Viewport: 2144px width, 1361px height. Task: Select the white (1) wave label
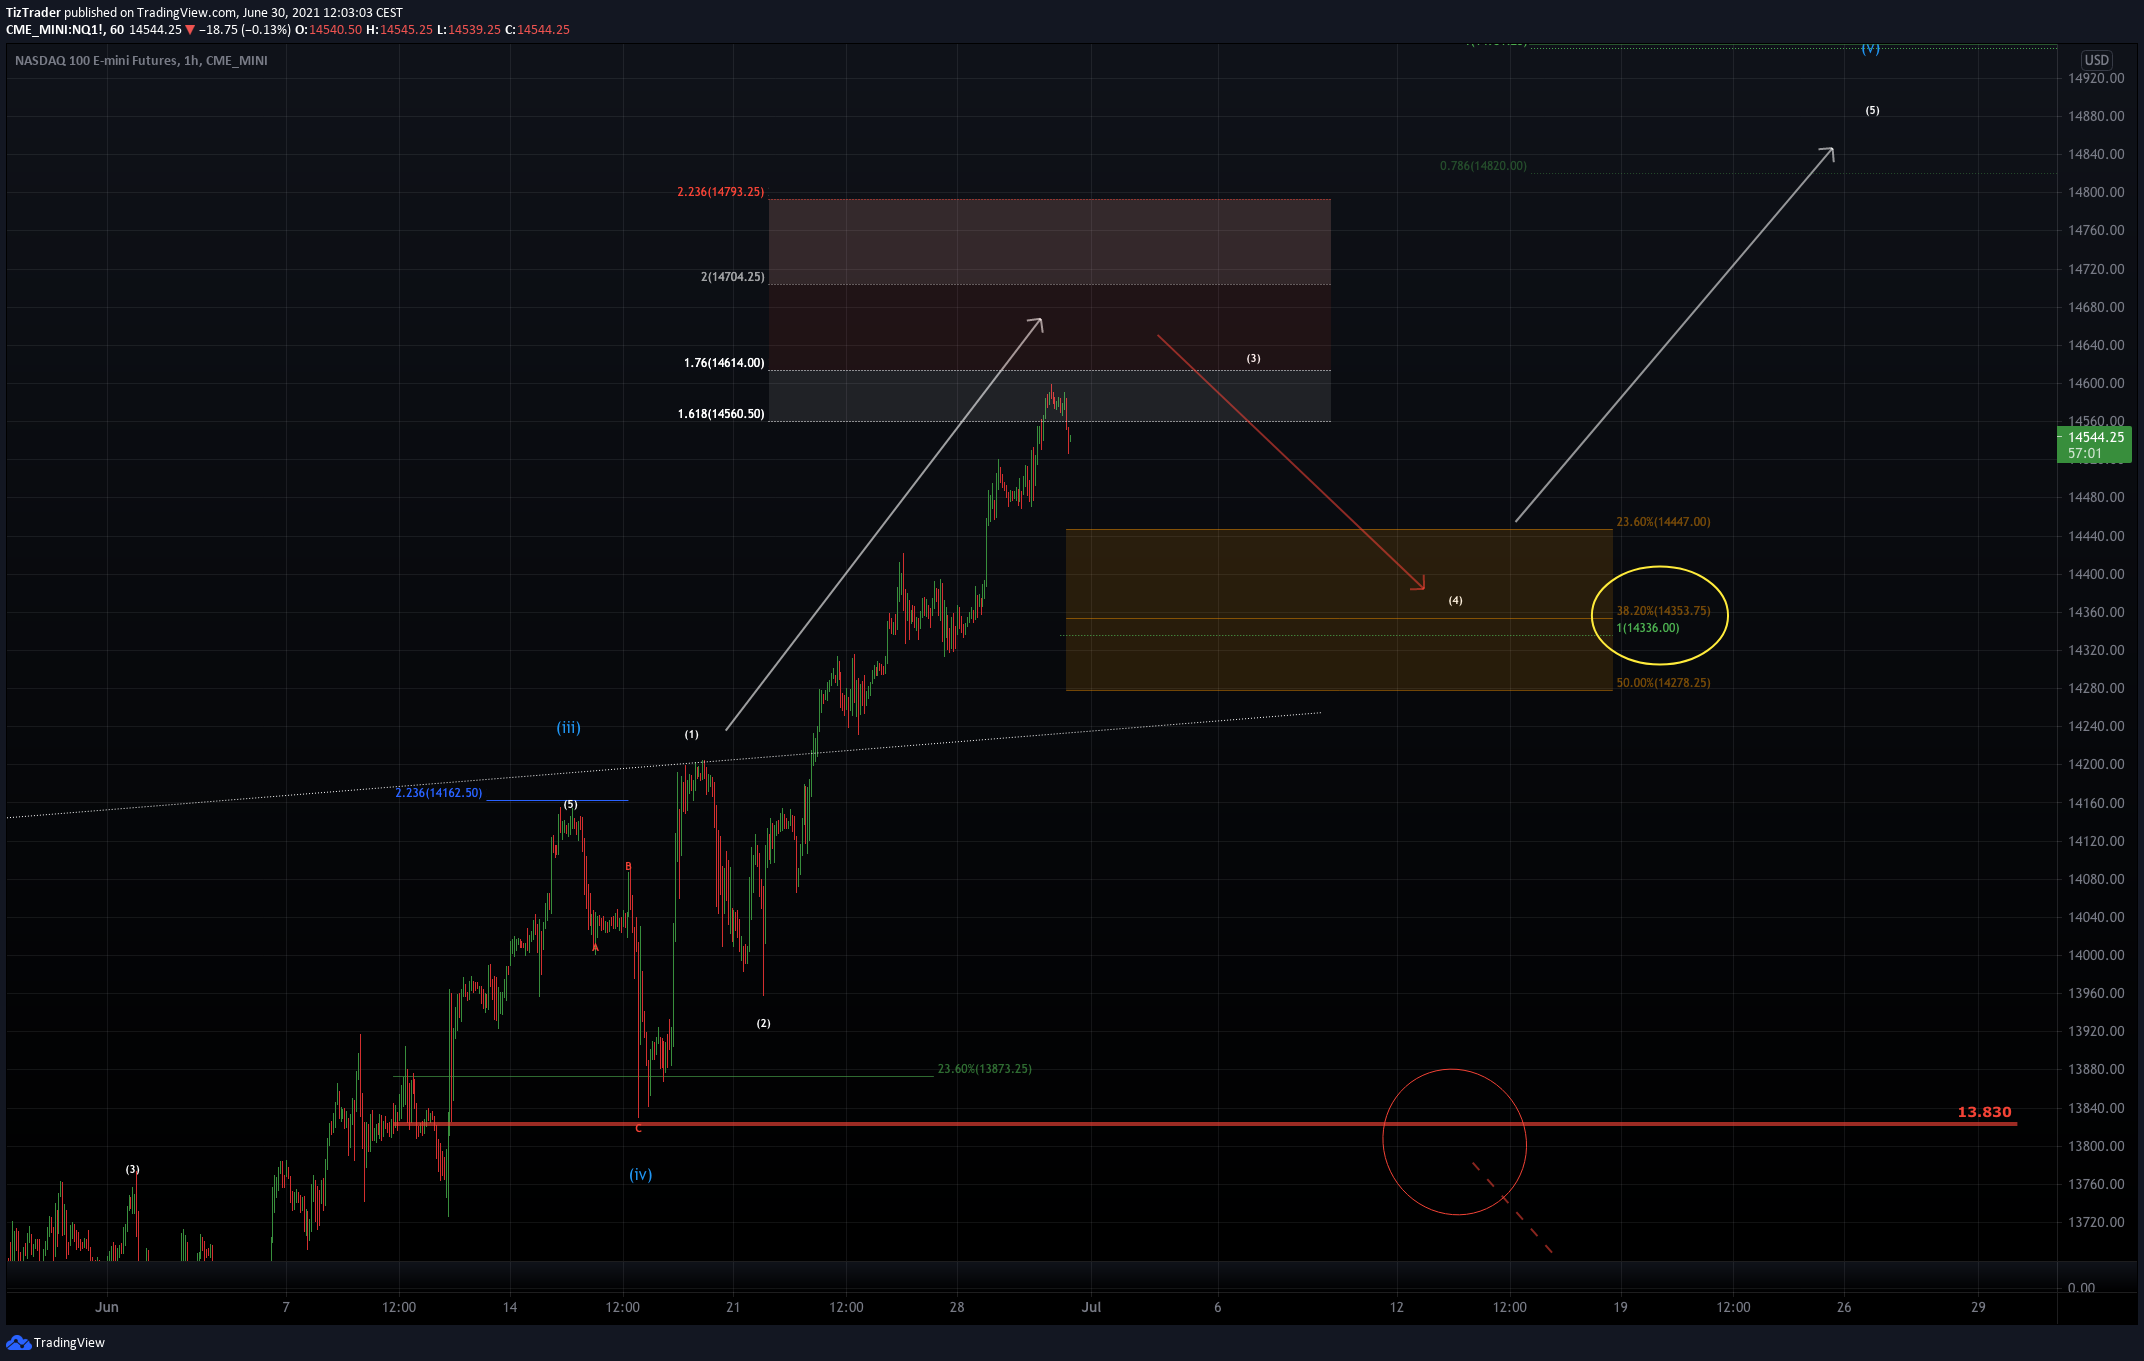[x=691, y=735]
